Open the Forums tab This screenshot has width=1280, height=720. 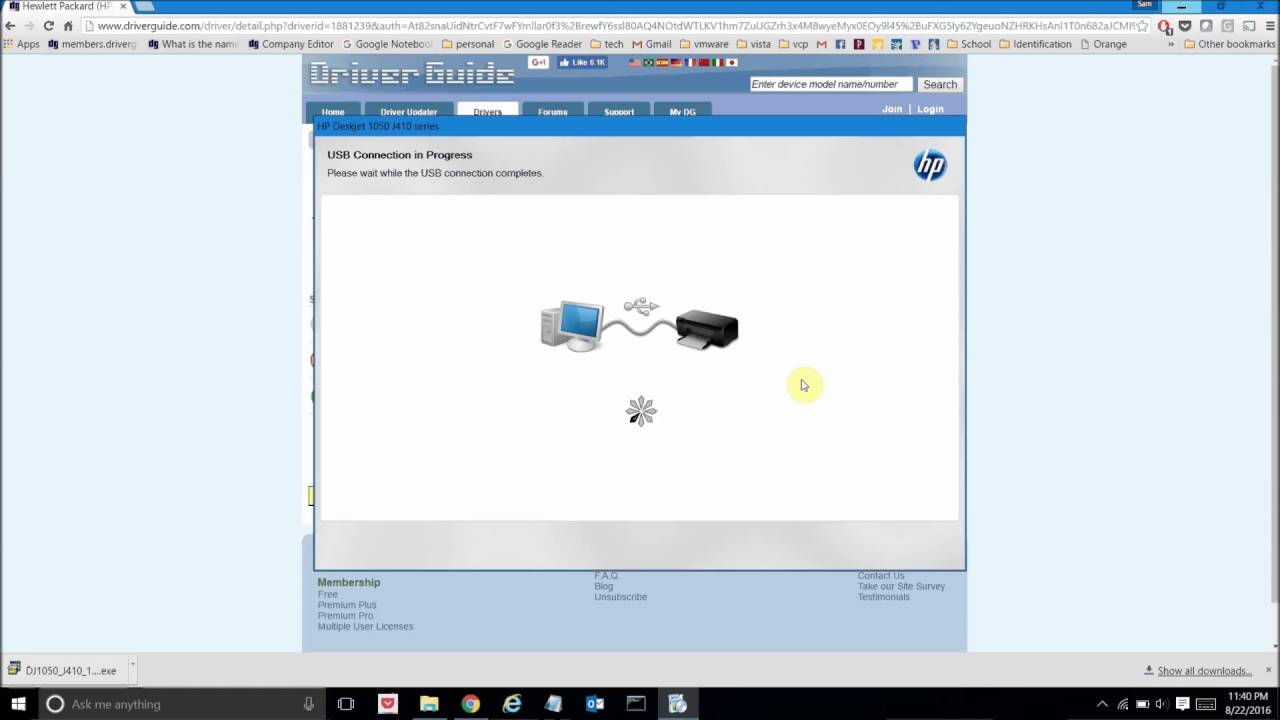pos(552,111)
